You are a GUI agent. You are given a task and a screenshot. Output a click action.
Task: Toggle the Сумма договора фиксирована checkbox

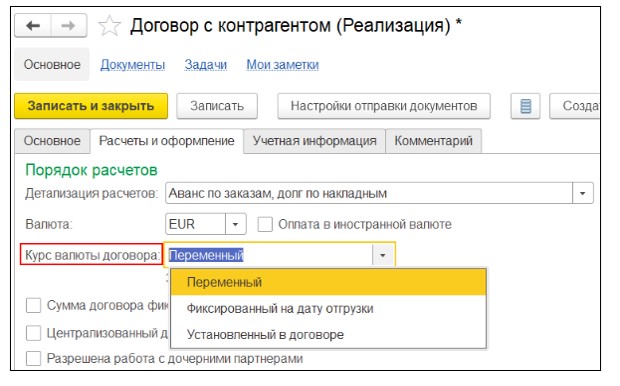[33, 305]
